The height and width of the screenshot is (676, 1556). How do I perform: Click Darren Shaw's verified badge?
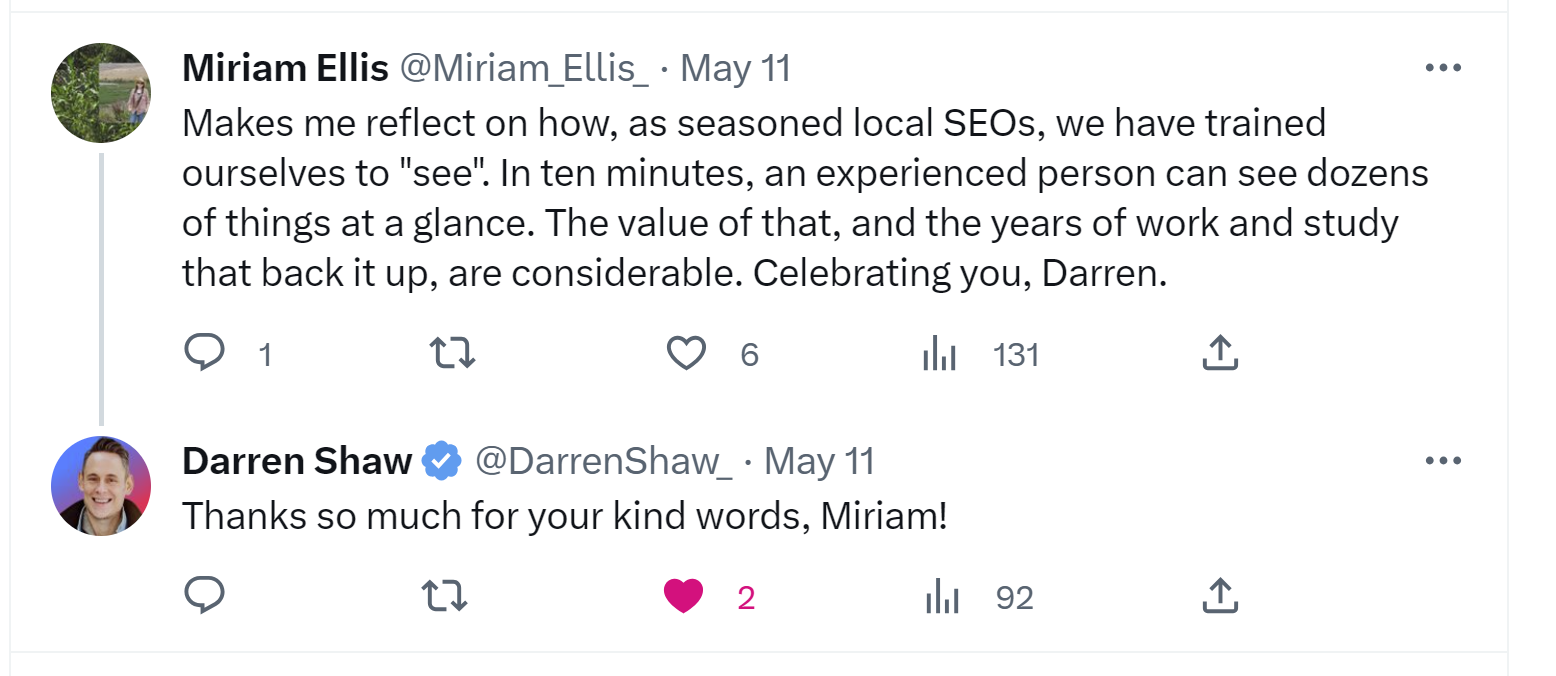[441, 461]
